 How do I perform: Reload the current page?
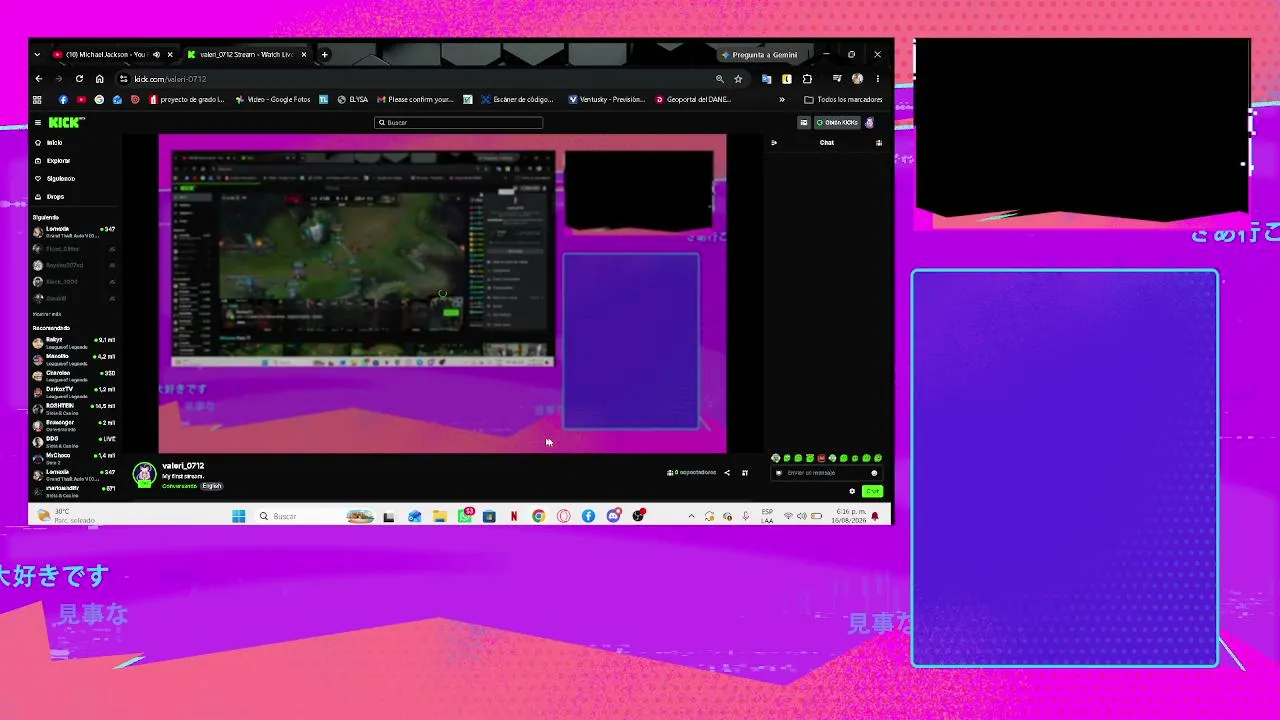79,79
